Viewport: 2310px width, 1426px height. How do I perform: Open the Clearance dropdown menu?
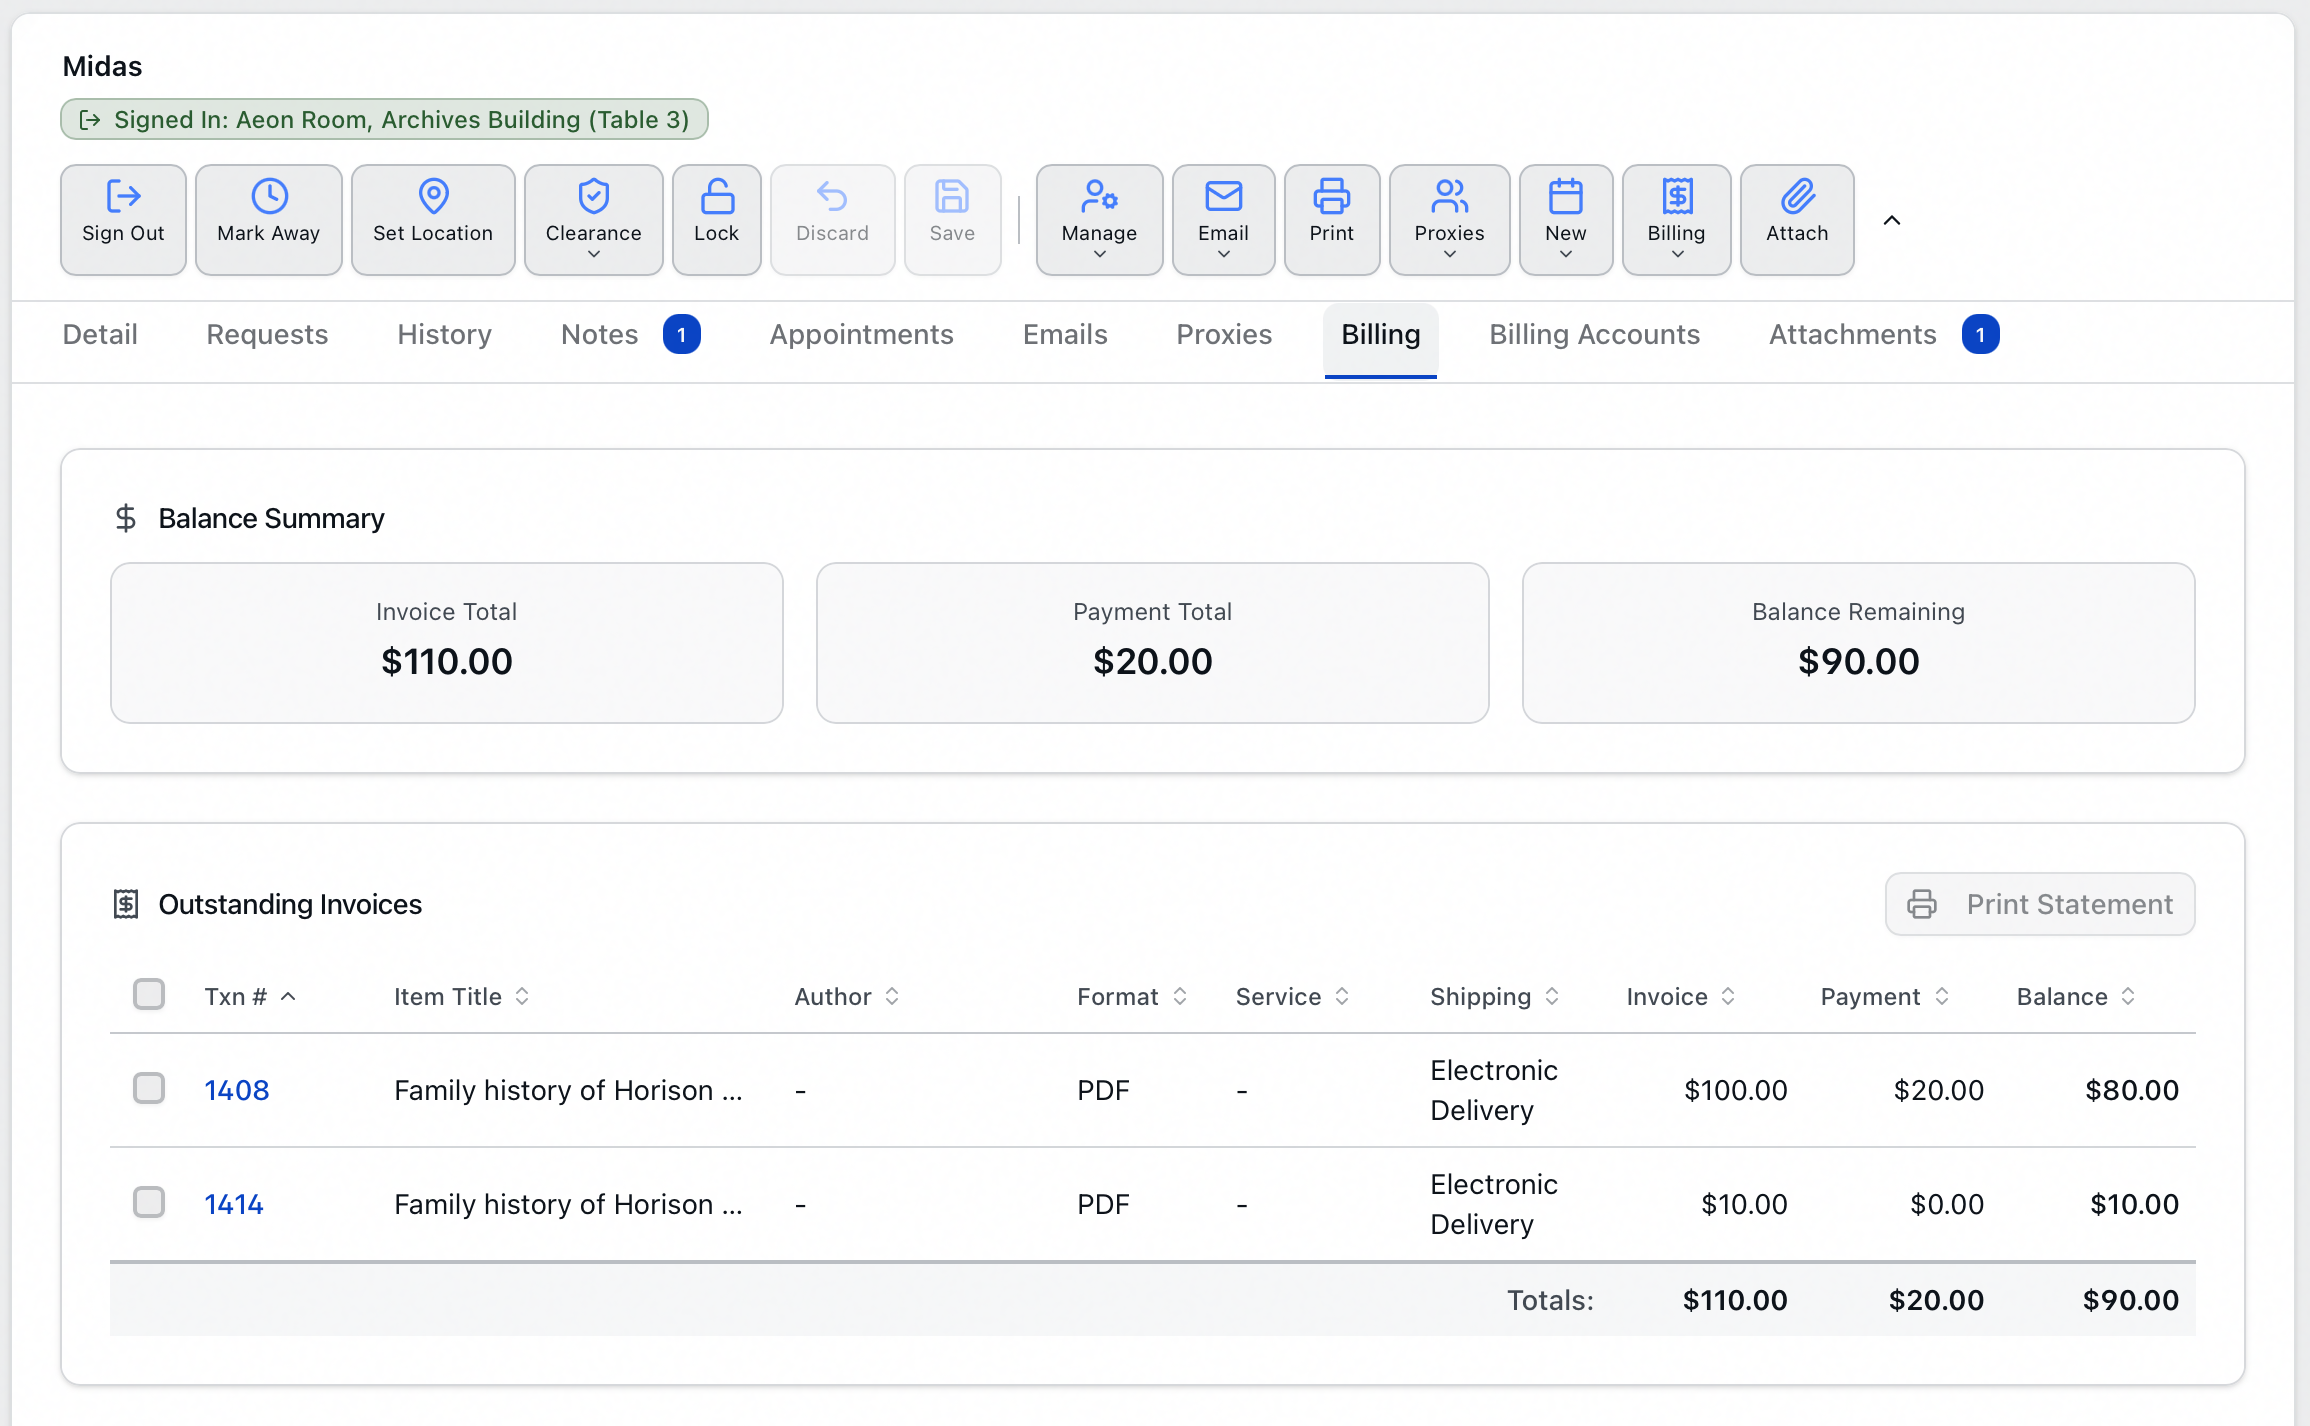[594, 220]
